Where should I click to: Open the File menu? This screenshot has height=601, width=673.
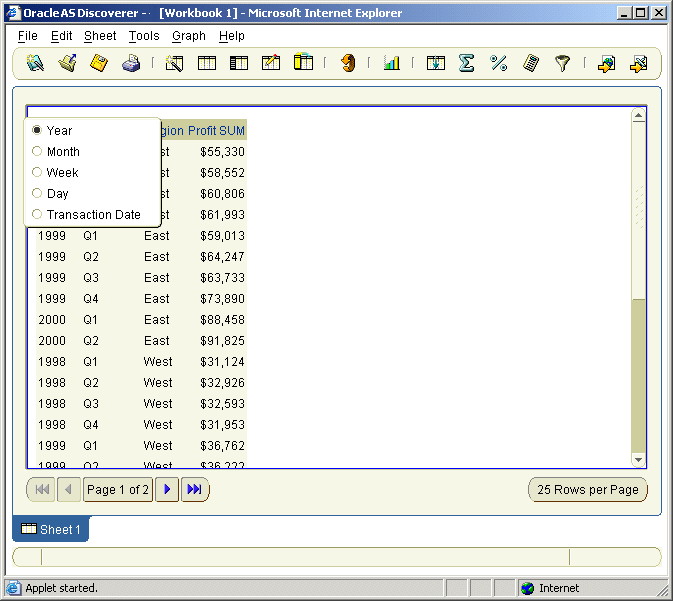click(x=28, y=36)
